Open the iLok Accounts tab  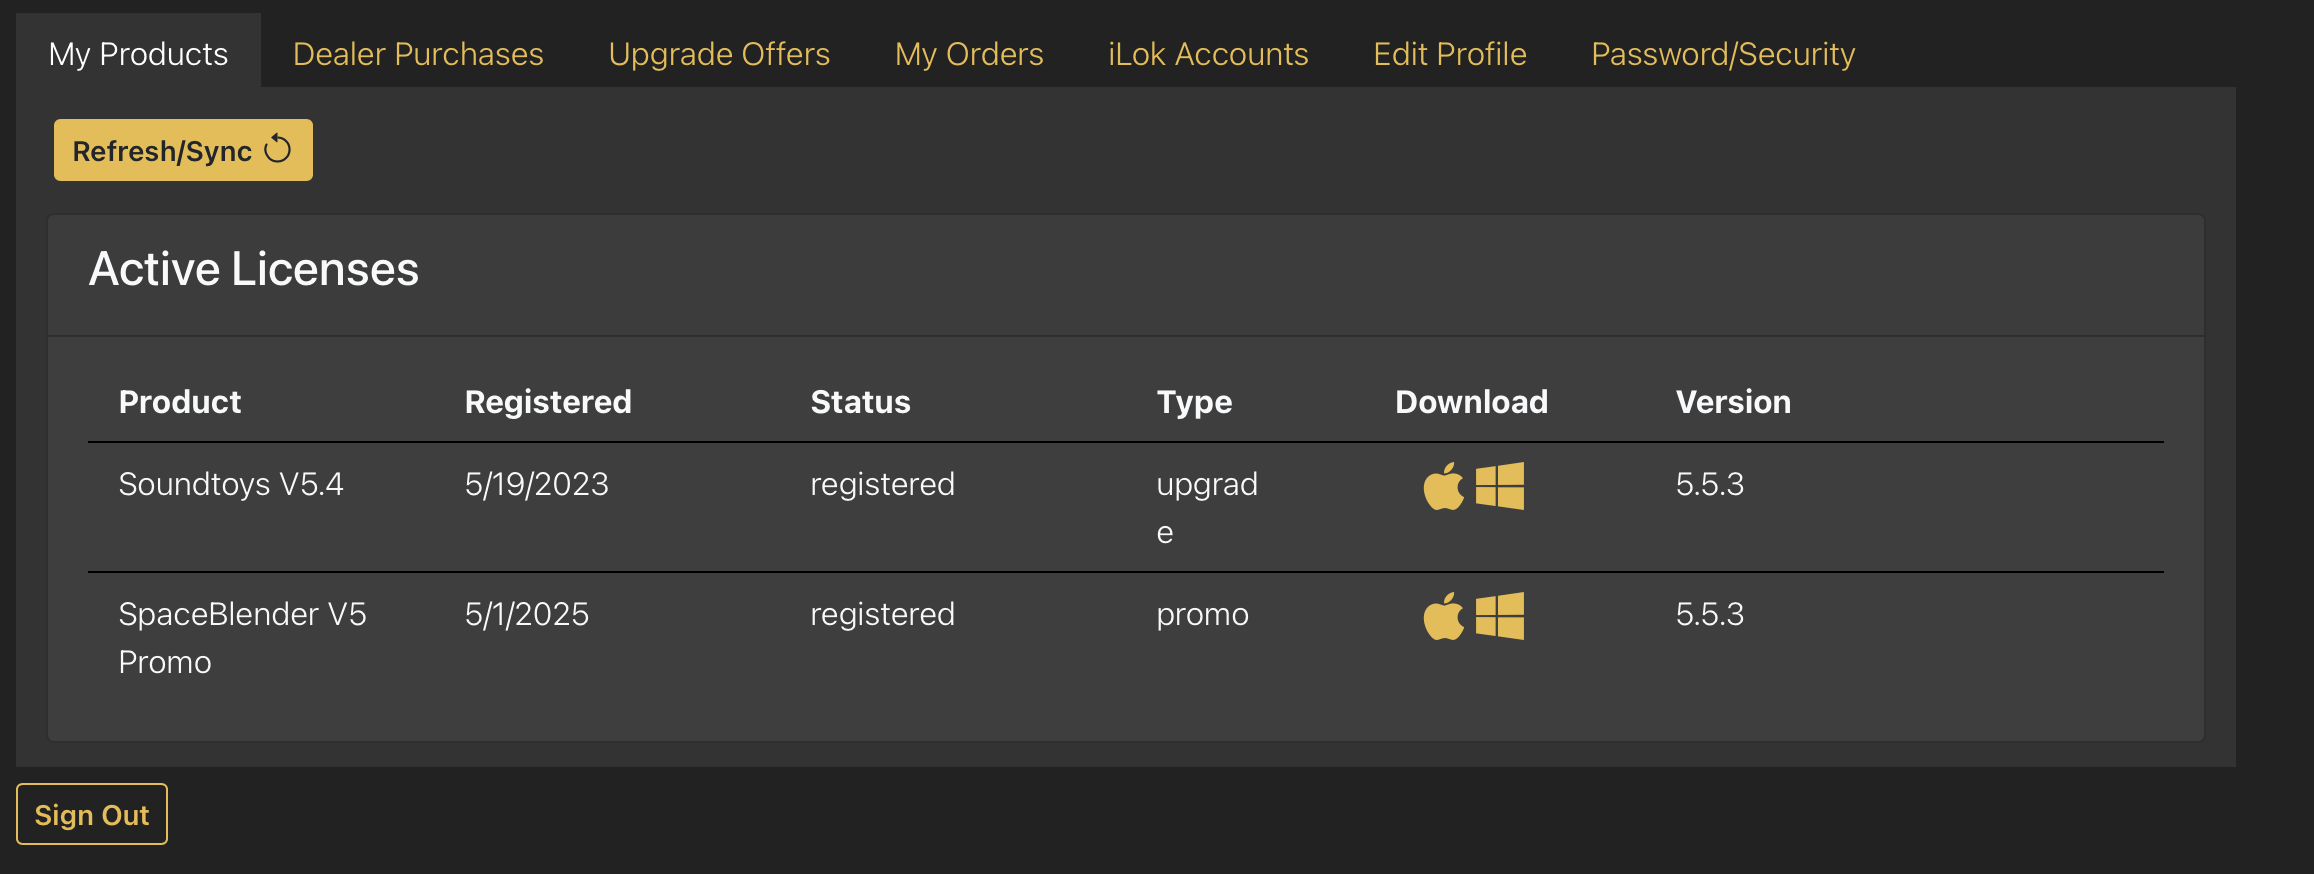coord(1208,54)
